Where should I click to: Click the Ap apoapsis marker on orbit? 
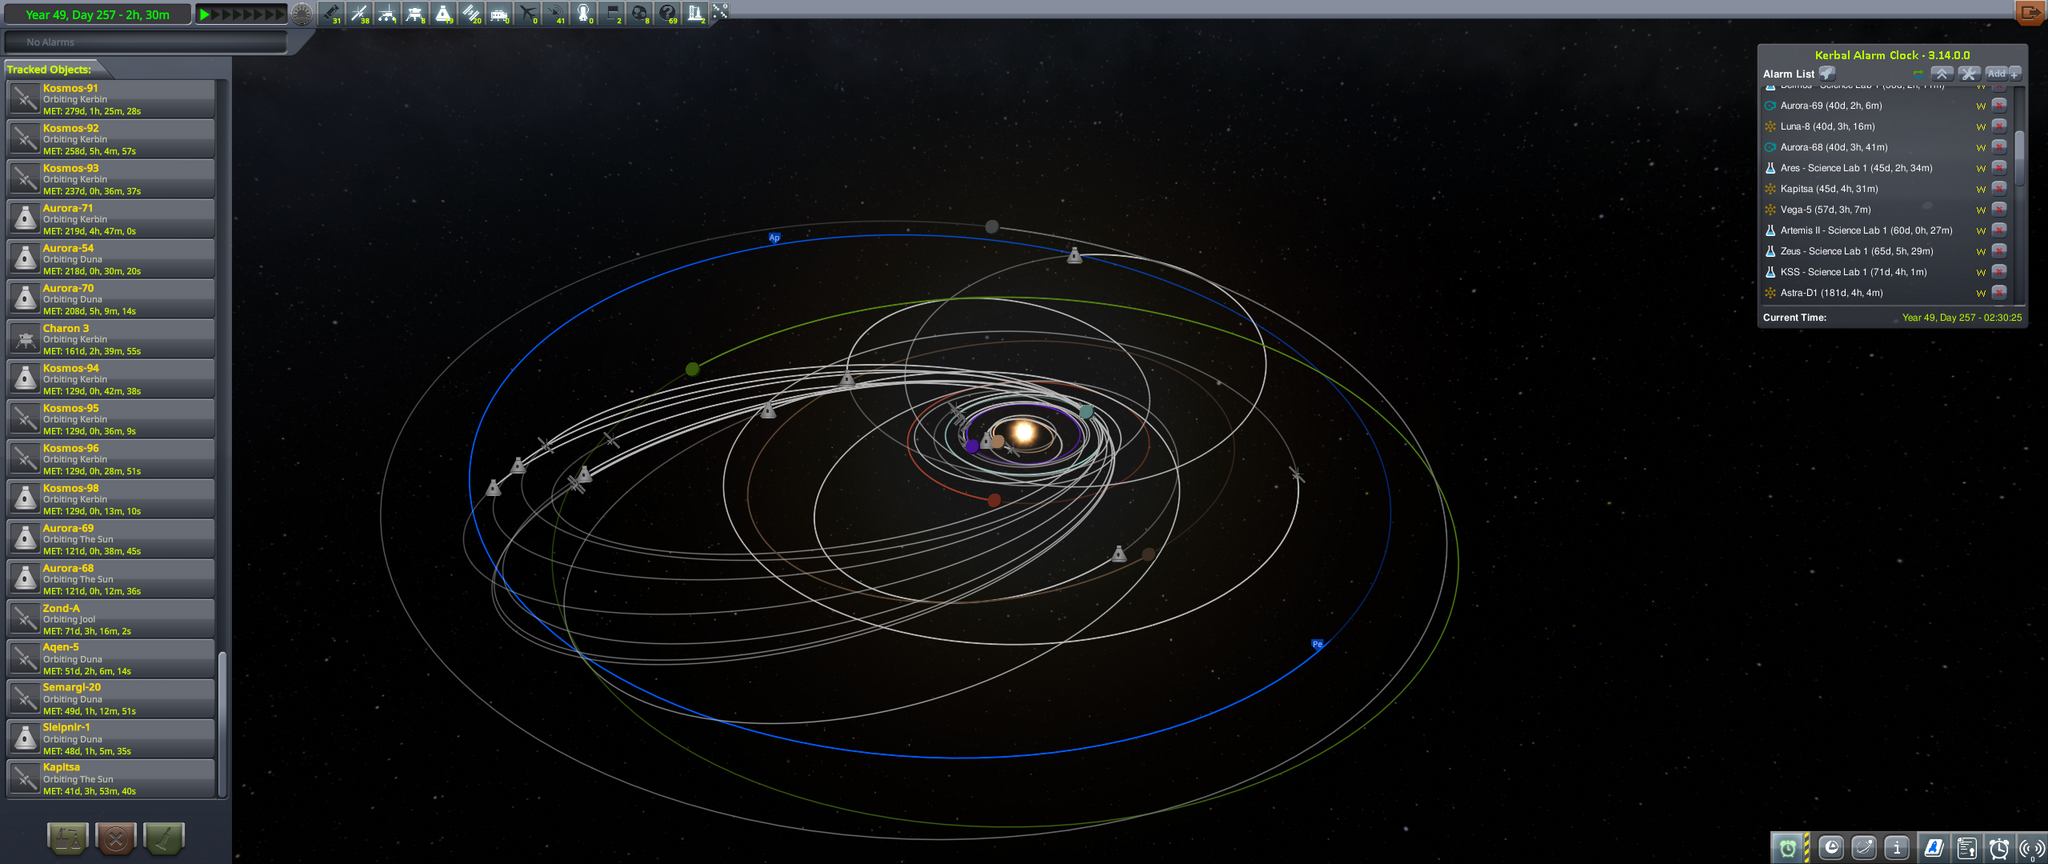pos(774,238)
